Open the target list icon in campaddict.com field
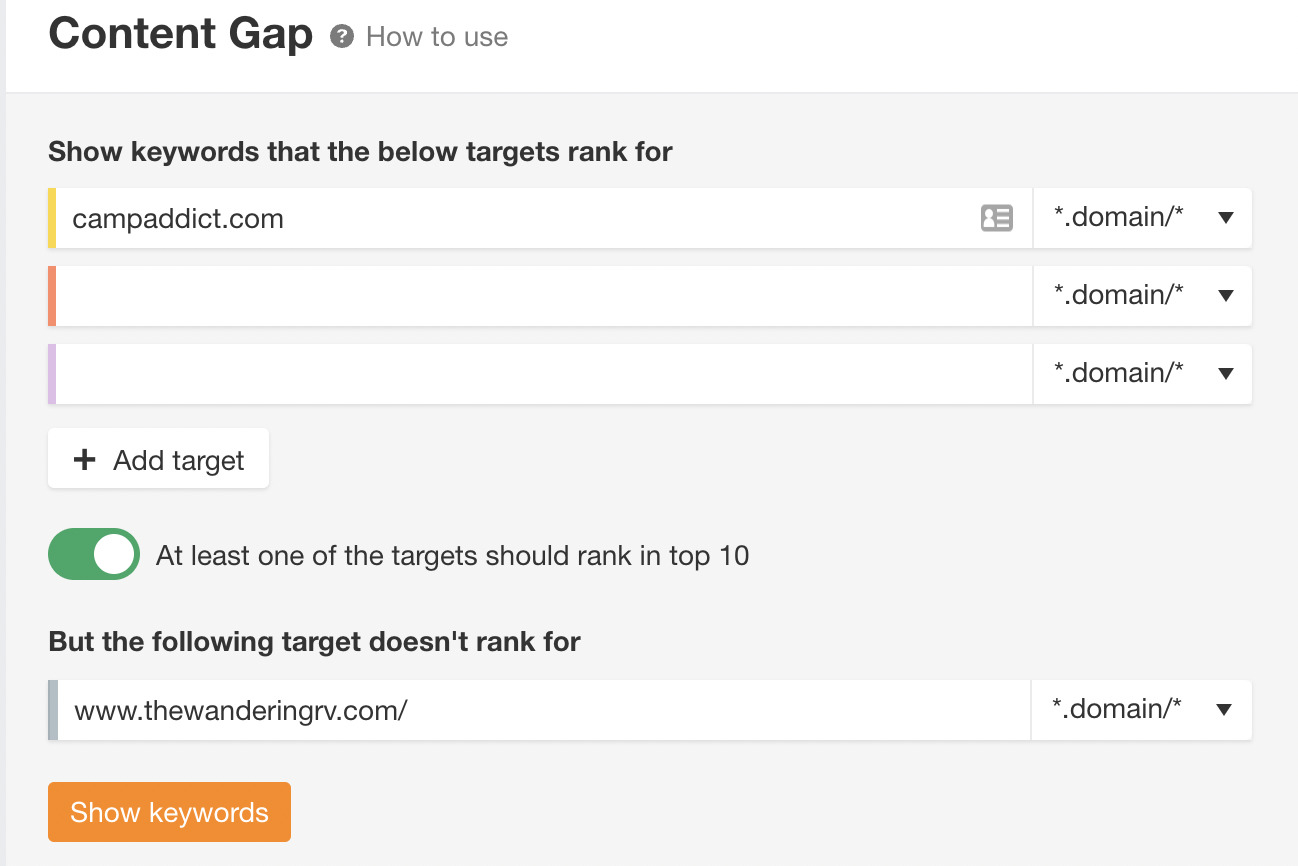 coord(996,217)
